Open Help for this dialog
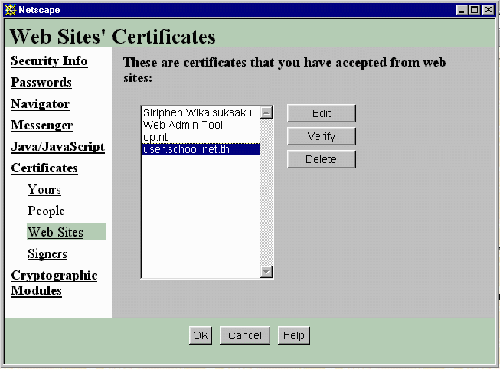Viewport: 500px width, 369px height. 294,335
